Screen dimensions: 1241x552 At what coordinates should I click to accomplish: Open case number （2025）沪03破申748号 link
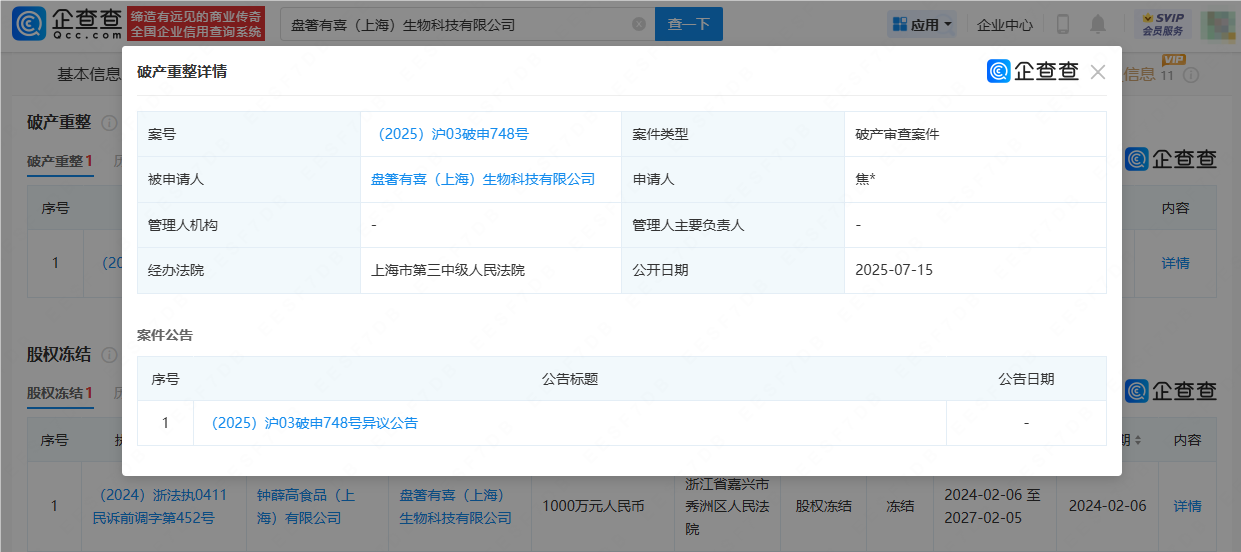point(450,134)
